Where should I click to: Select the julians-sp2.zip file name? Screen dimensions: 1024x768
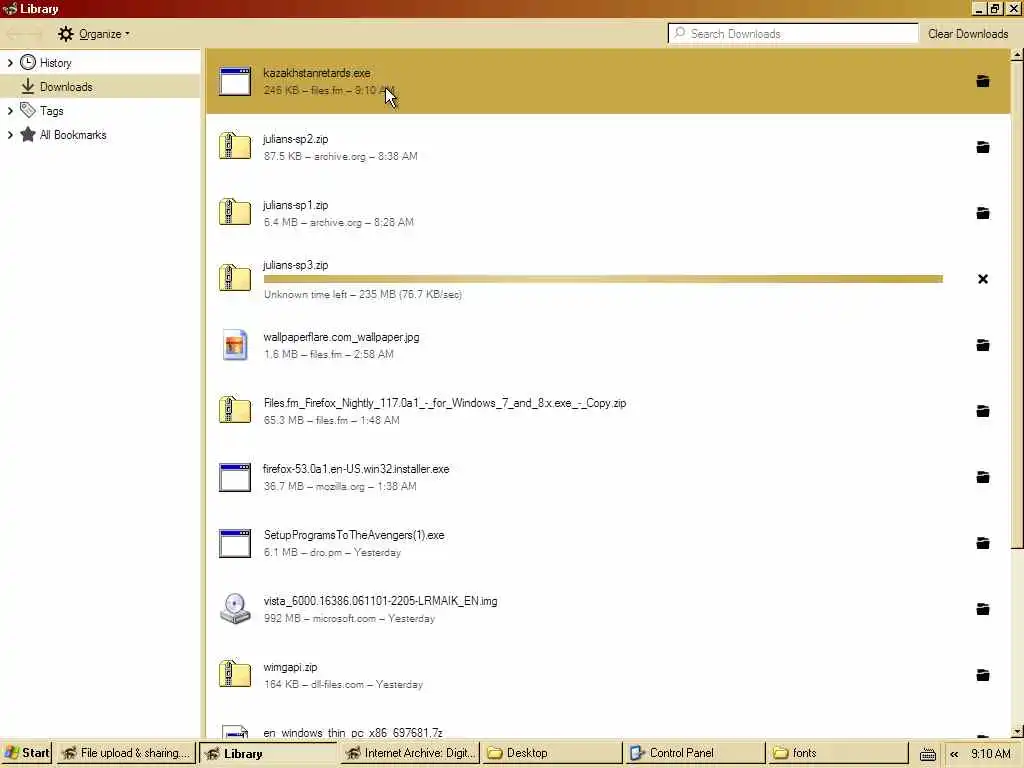(x=295, y=138)
